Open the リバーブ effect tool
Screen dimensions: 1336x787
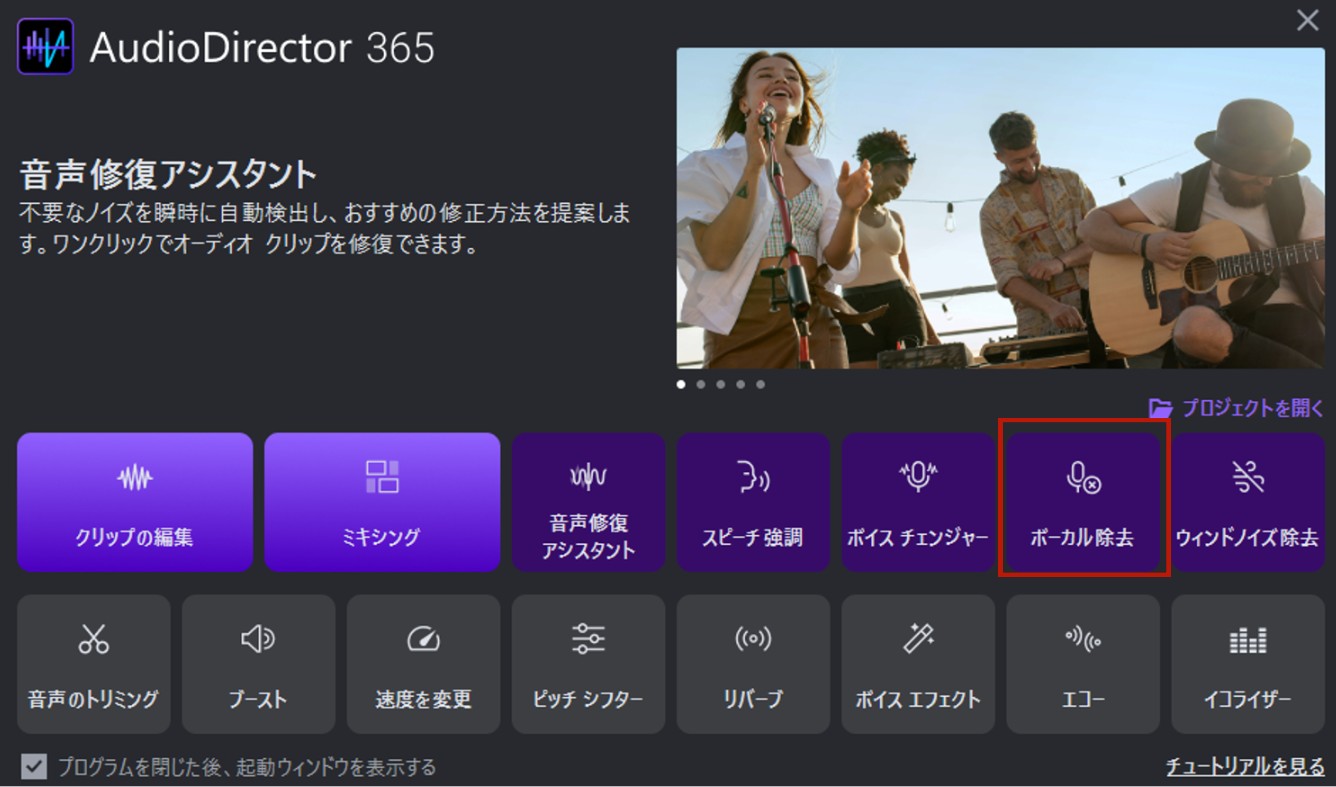pos(753,664)
